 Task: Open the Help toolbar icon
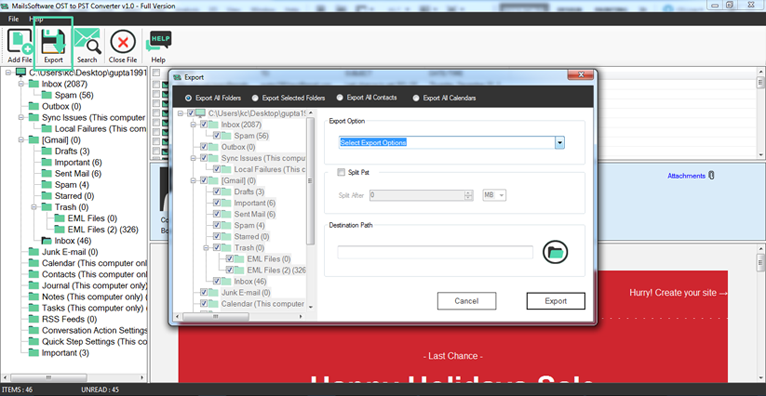point(158,46)
